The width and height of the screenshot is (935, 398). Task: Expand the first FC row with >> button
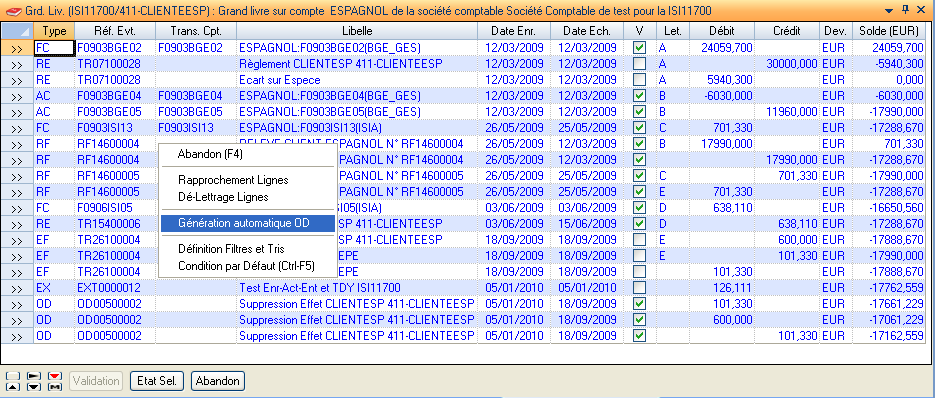17,48
